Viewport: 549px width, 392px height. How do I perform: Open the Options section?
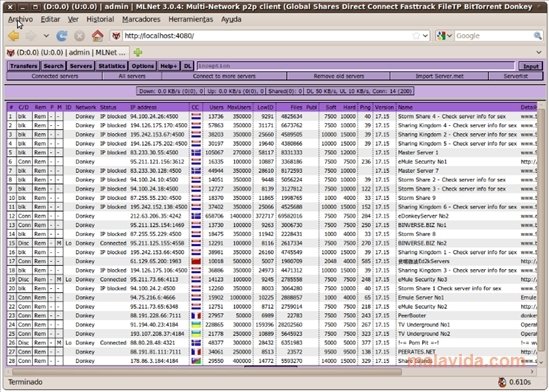143,66
